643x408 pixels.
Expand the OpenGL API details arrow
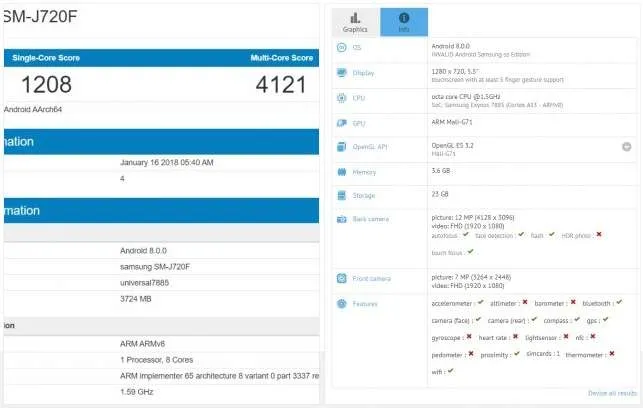coord(626,146)
